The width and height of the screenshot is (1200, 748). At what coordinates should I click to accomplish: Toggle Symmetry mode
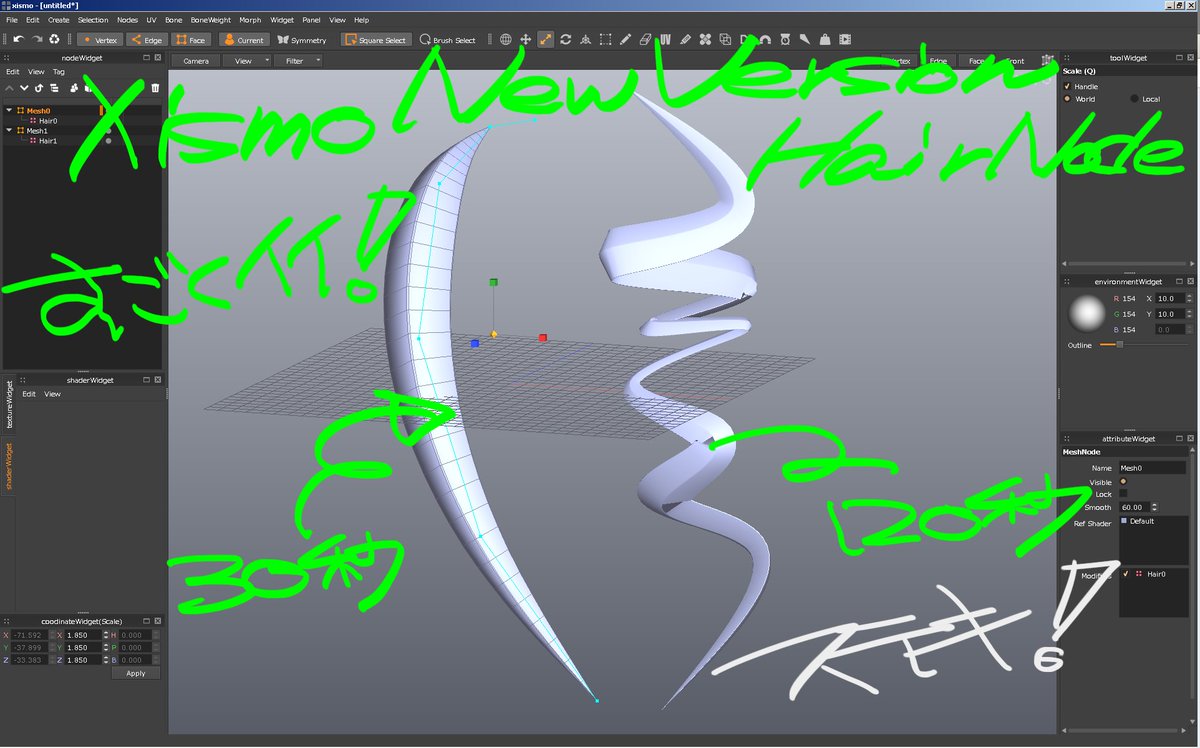point(303,40)
